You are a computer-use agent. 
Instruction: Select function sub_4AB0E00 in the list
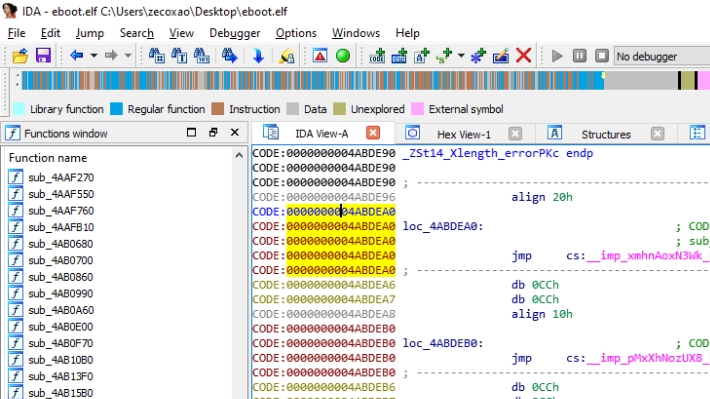tap(61, 327)
